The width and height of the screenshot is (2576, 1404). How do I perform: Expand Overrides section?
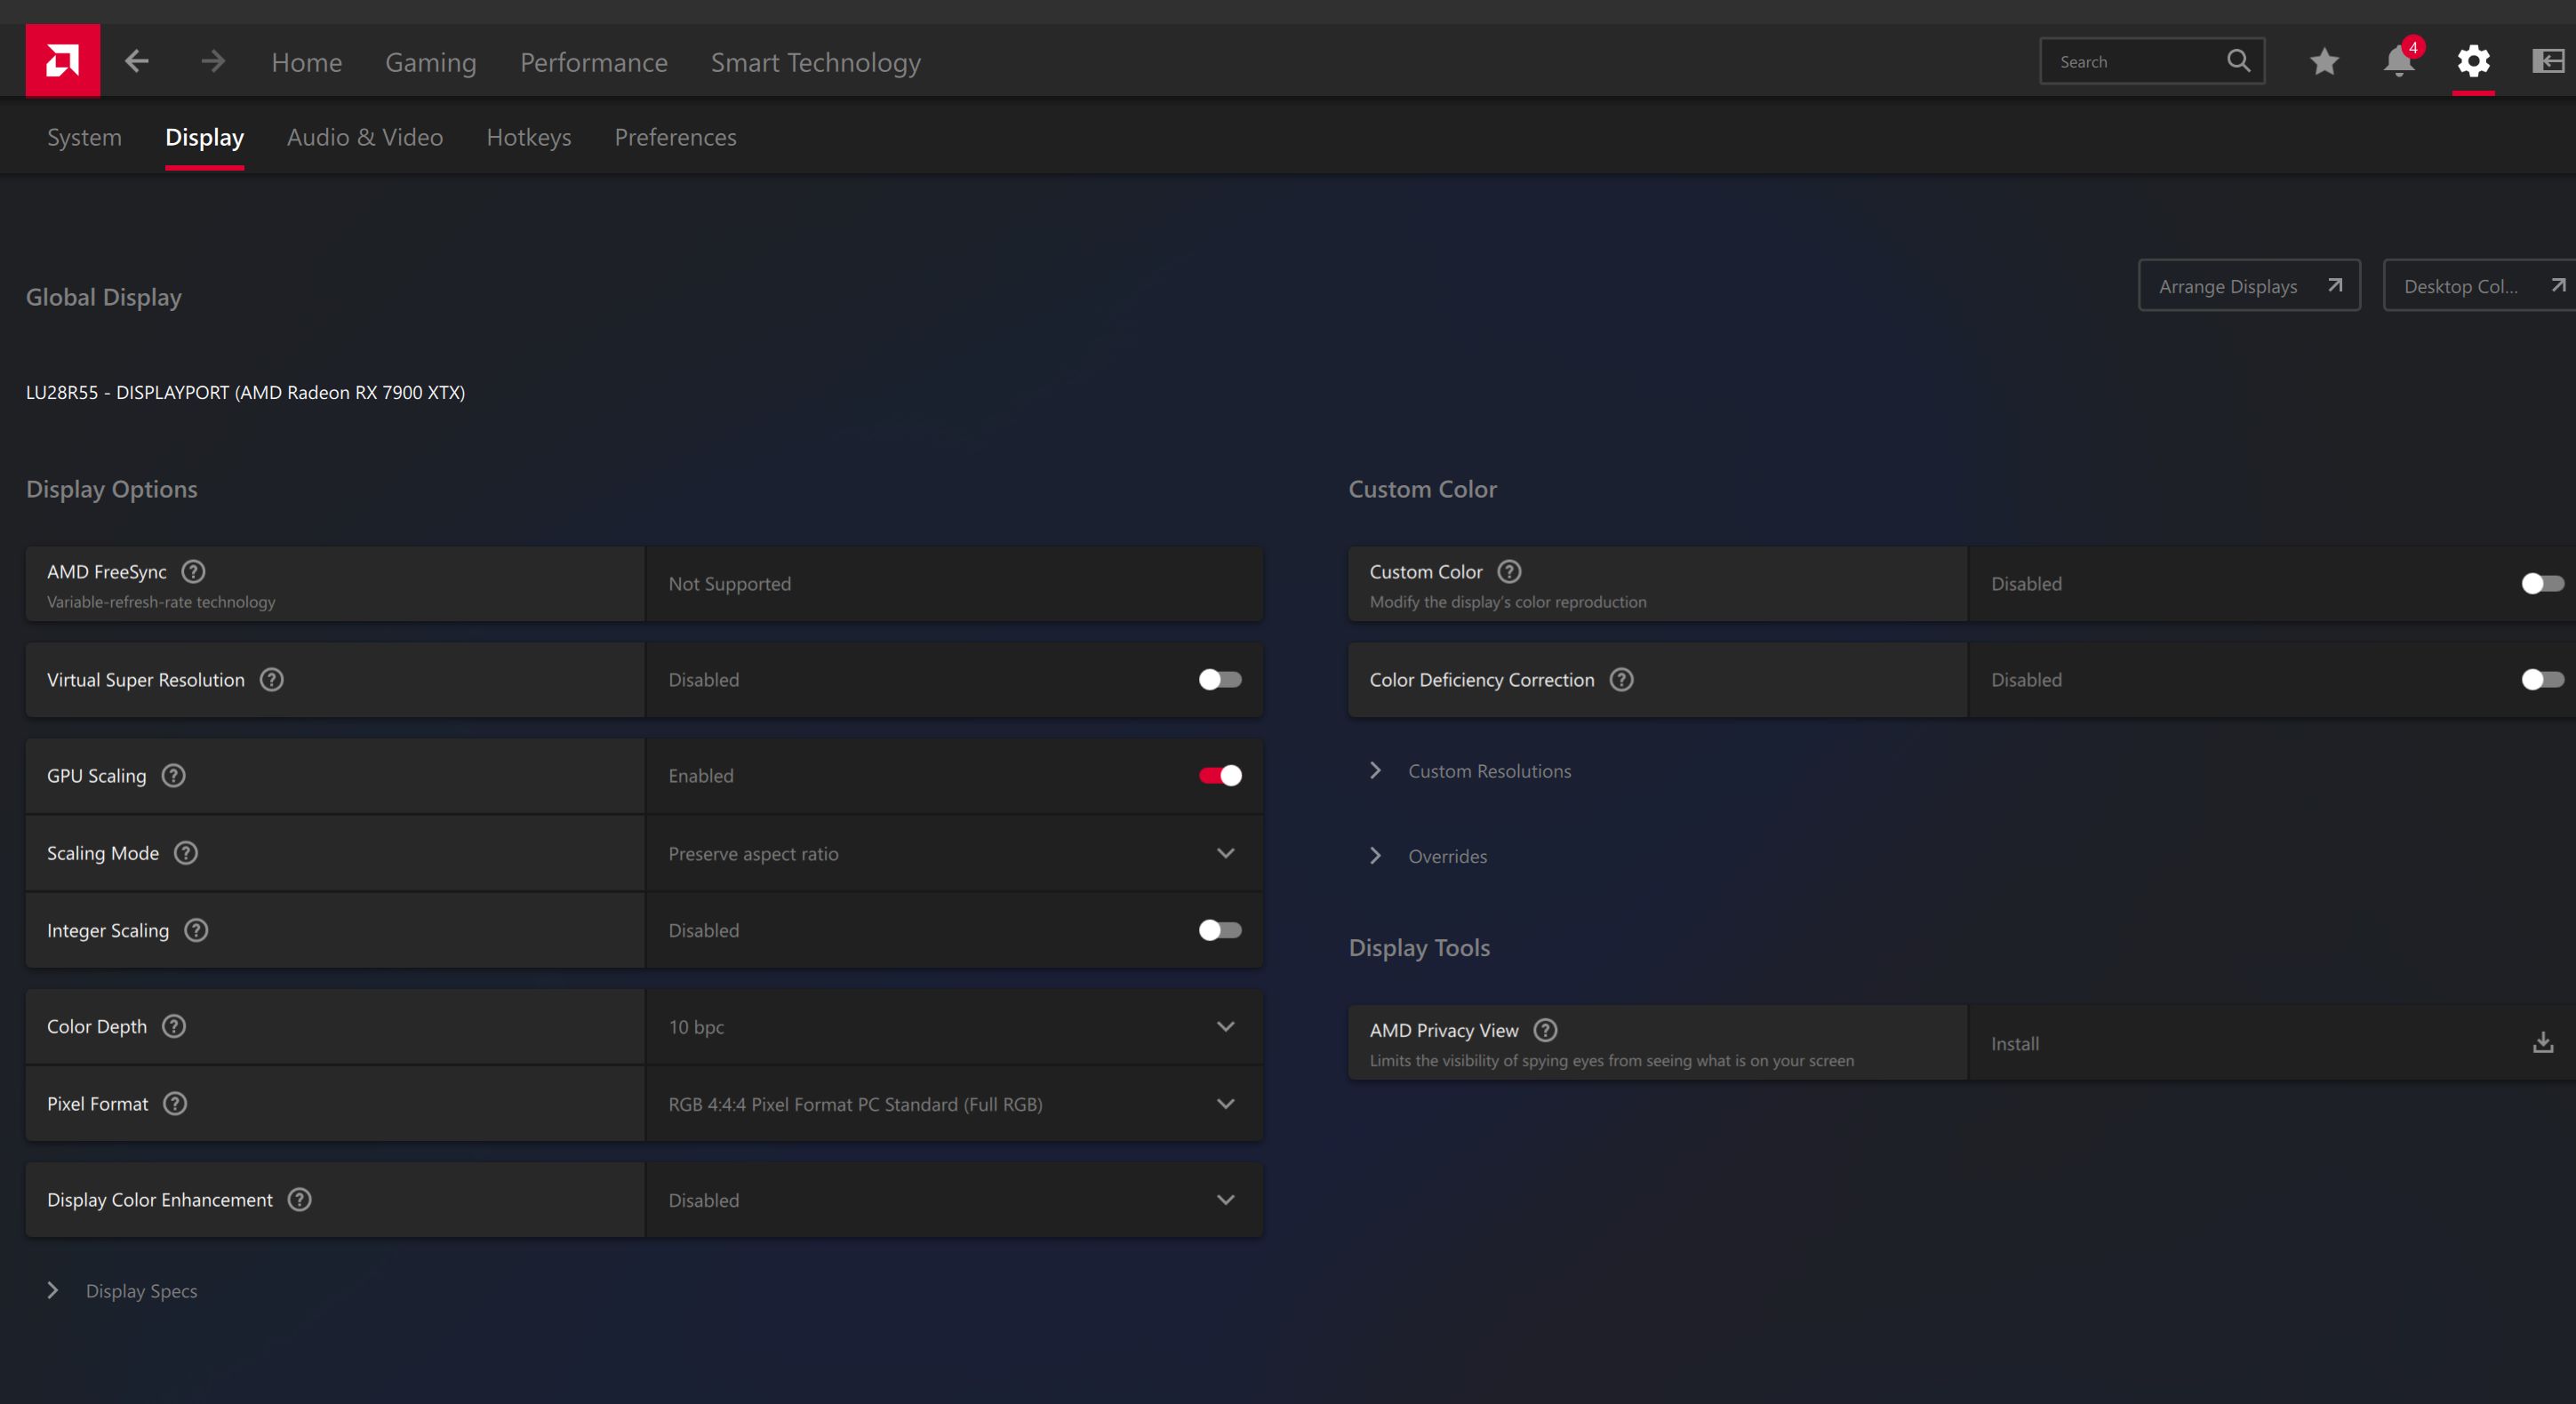click(x=1428, y=856)
